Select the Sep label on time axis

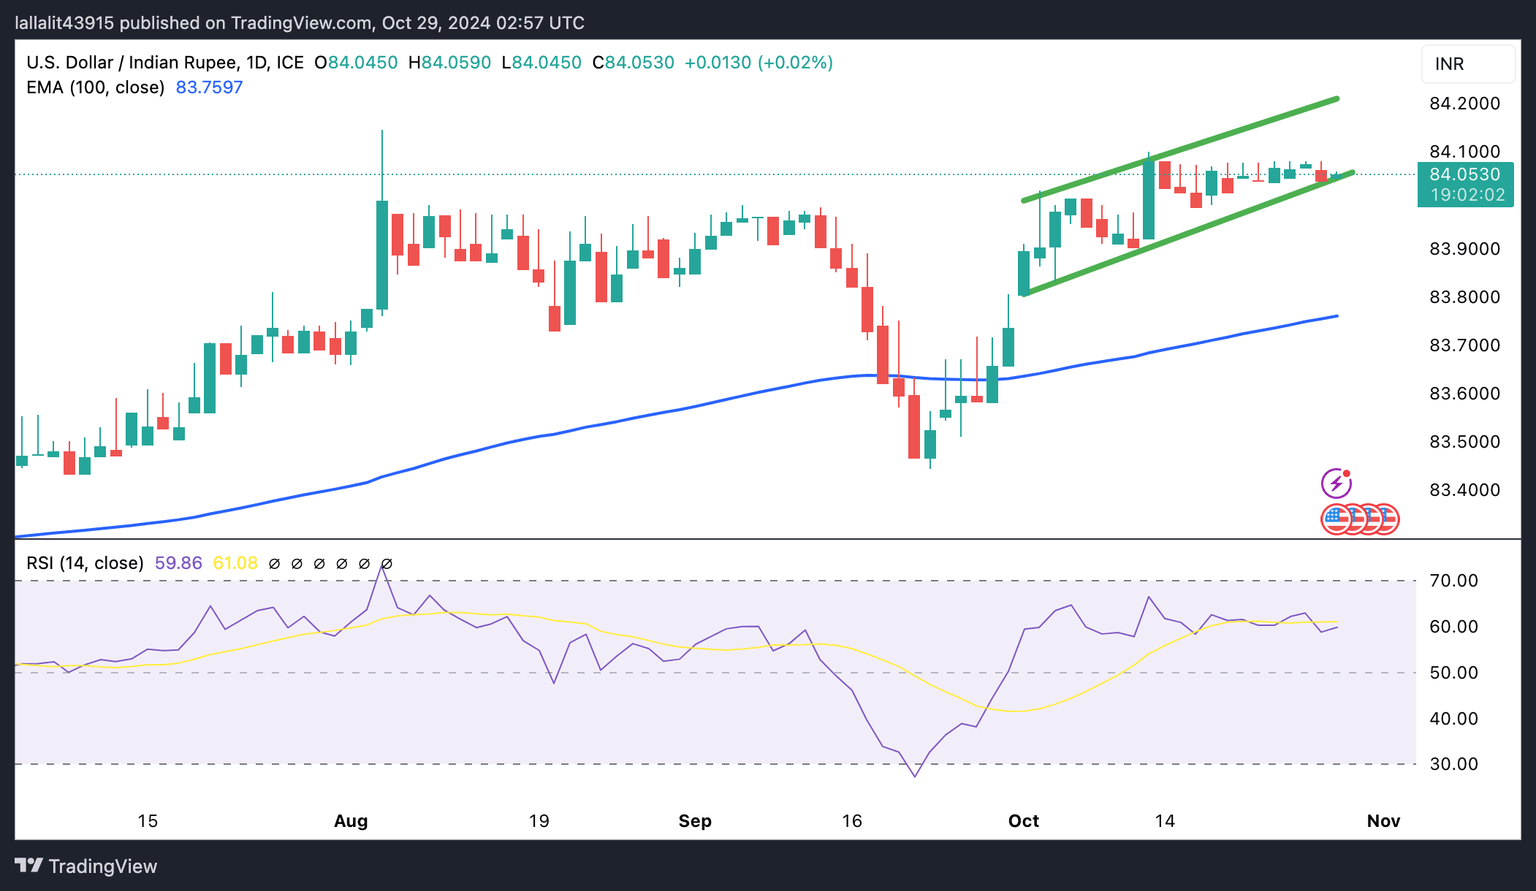695,821
